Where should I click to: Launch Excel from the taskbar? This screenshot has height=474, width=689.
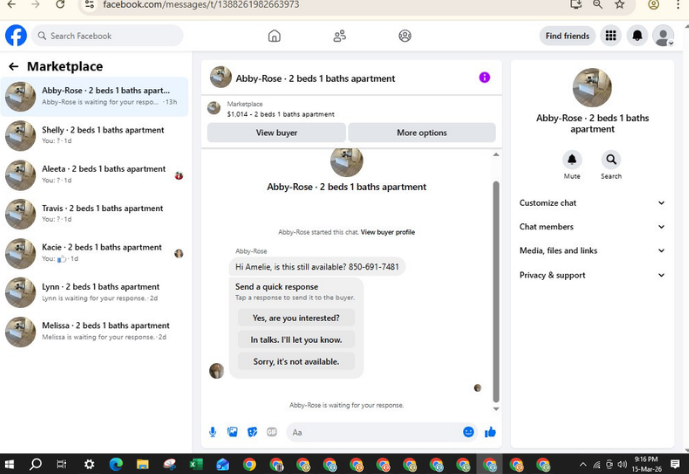(196, 464)
